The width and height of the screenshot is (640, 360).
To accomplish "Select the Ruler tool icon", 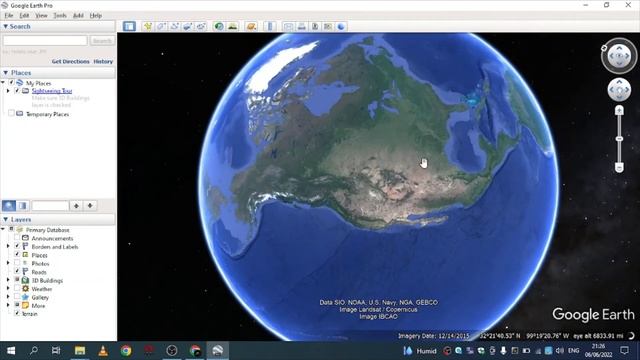I will [x=270, y=27].
